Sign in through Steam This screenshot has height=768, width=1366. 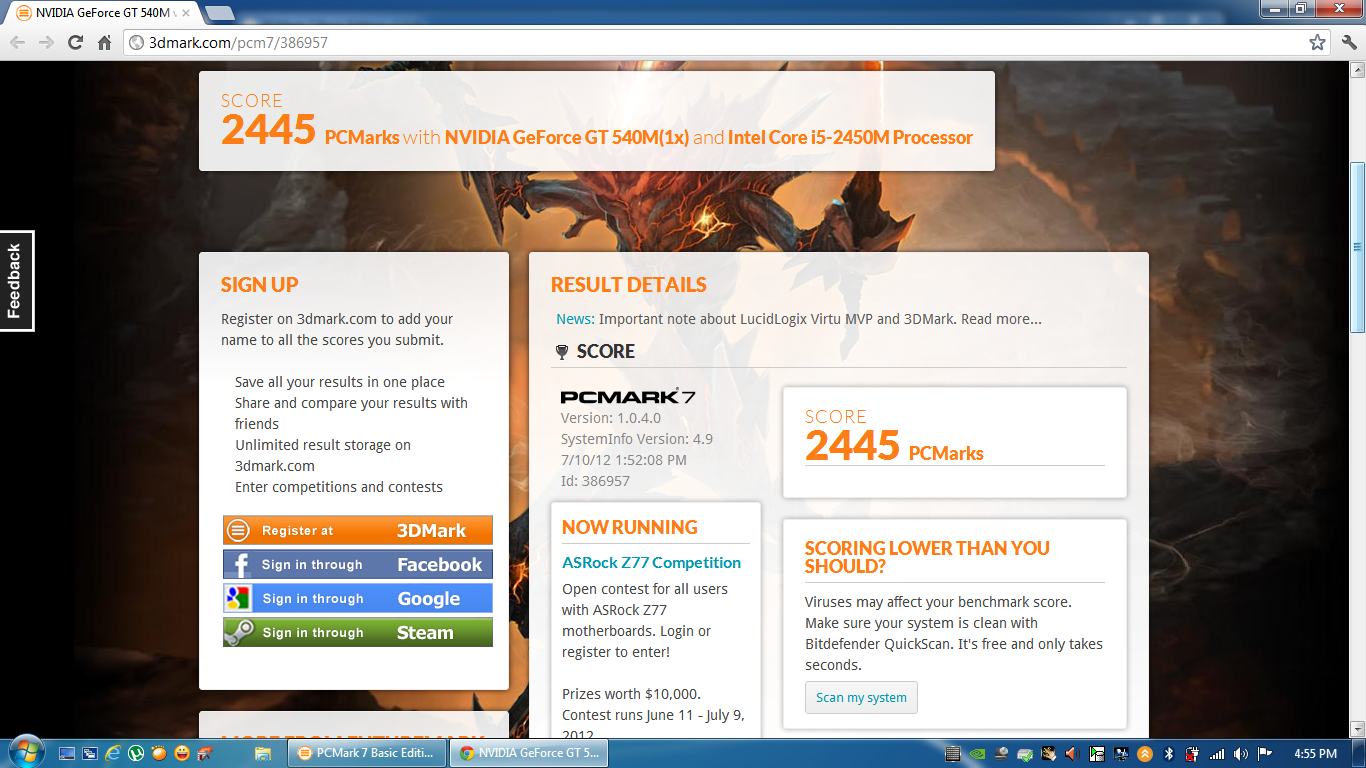click(358, 632)
